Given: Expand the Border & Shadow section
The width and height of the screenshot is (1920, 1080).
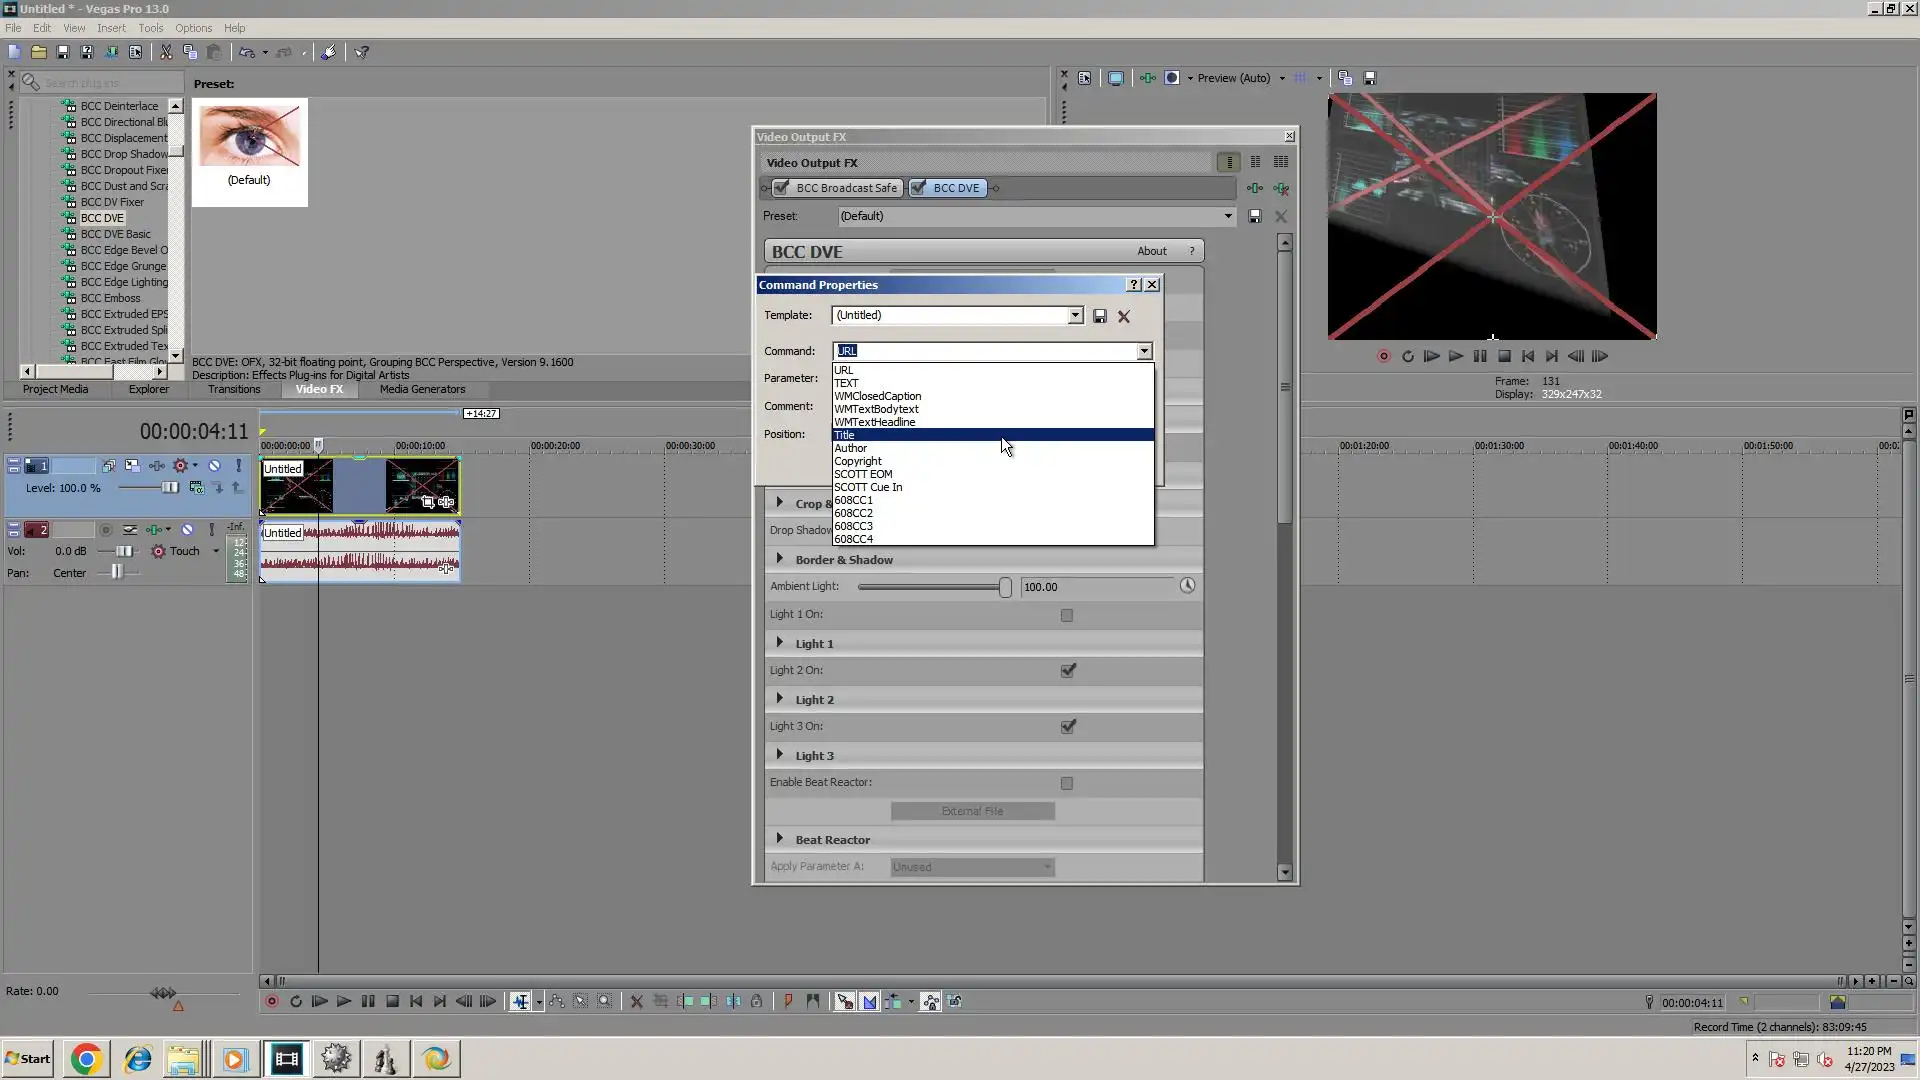Looking at the screenshot, I should 780,559.
